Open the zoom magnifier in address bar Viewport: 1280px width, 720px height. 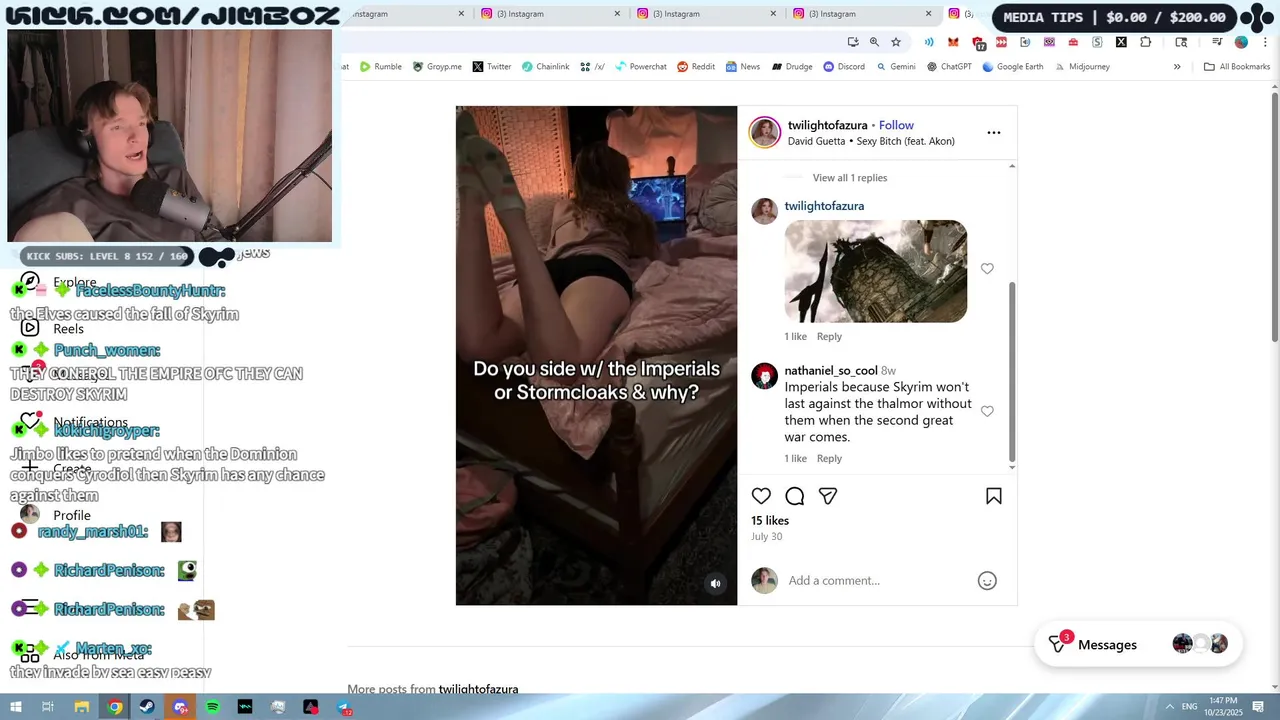(x=874, y=42)
